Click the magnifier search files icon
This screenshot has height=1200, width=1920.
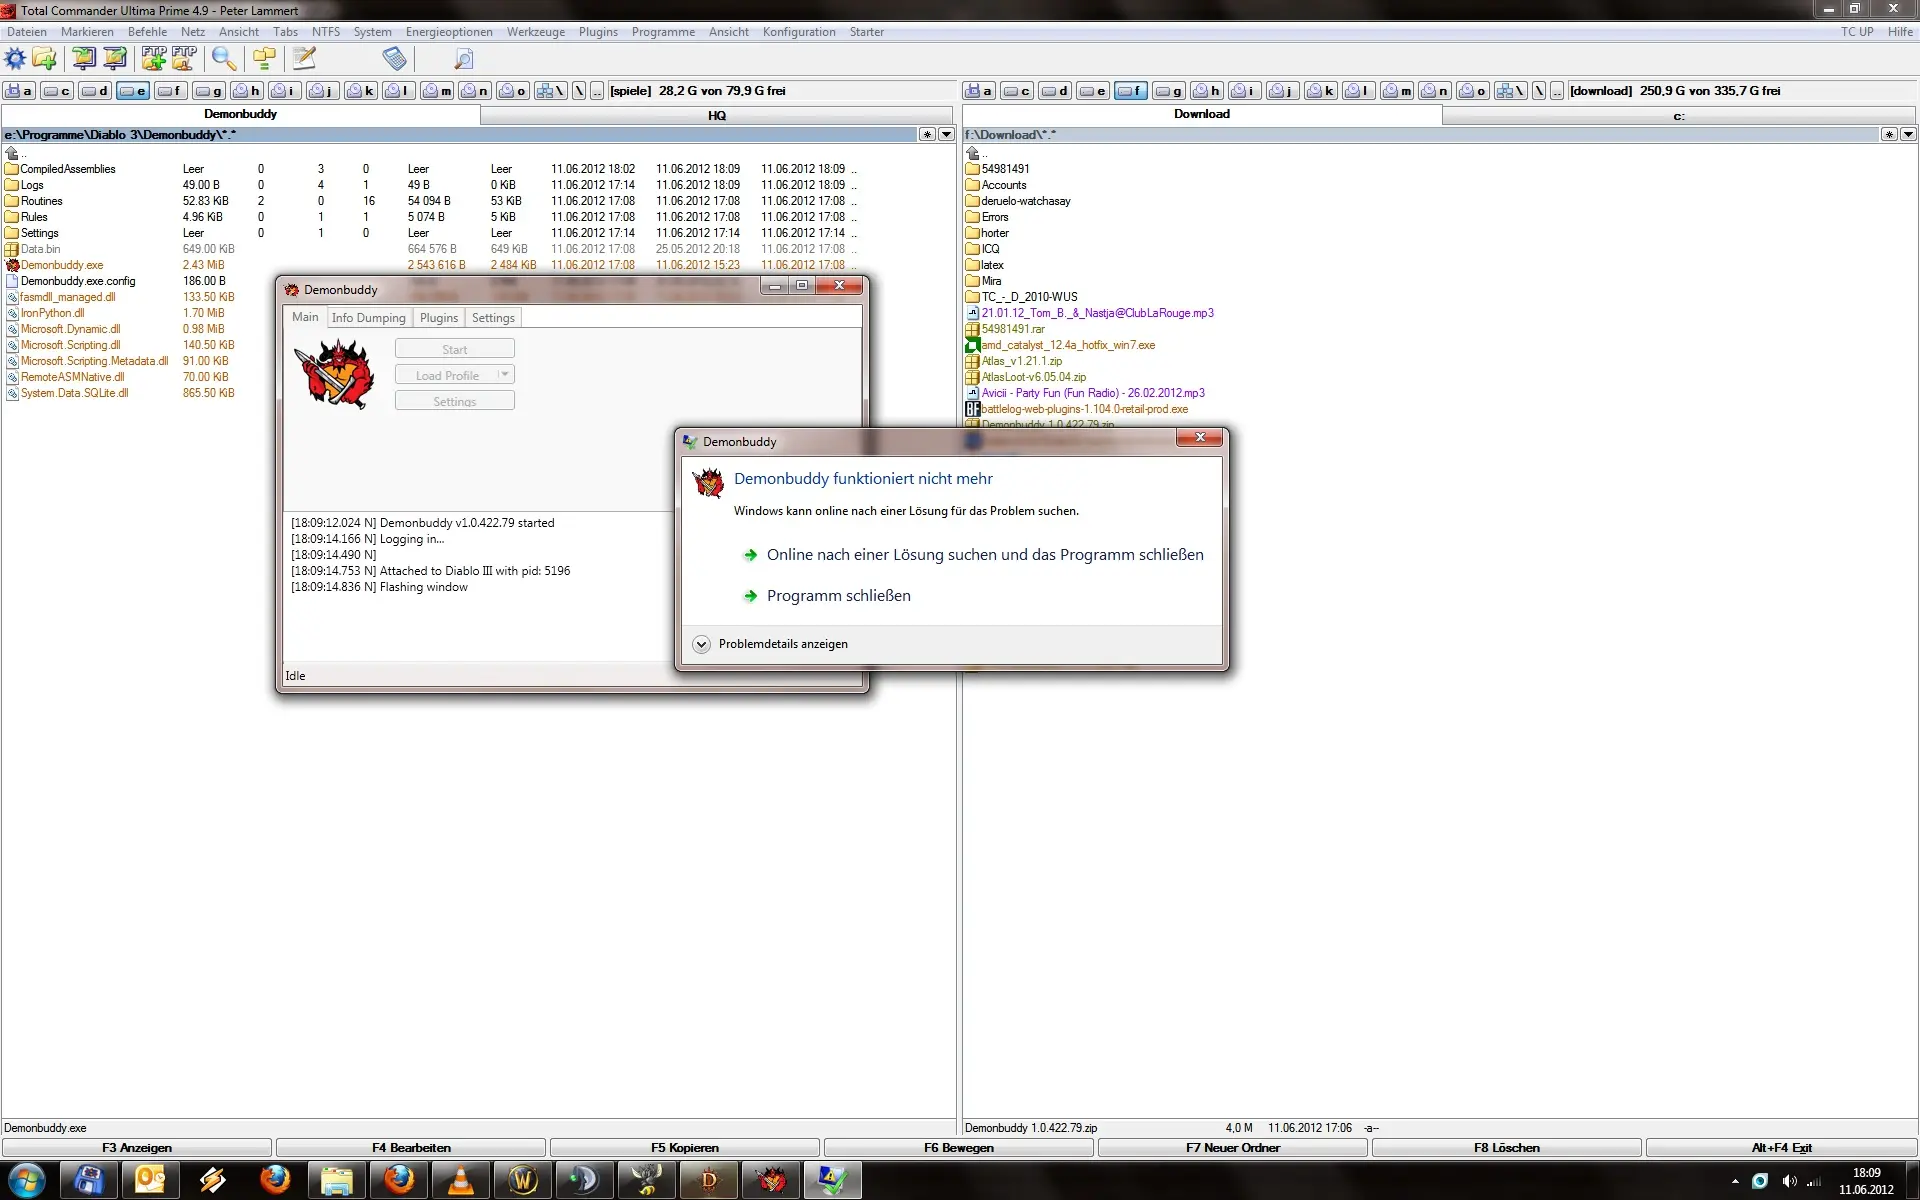[224, 59]
